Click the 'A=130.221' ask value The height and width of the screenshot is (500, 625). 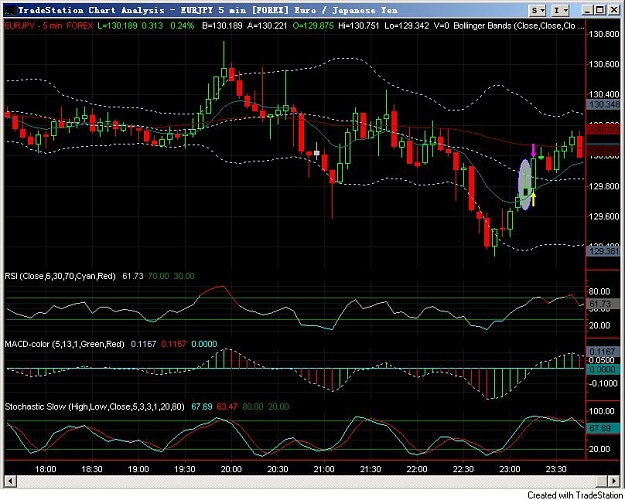[x=267, y=26]
